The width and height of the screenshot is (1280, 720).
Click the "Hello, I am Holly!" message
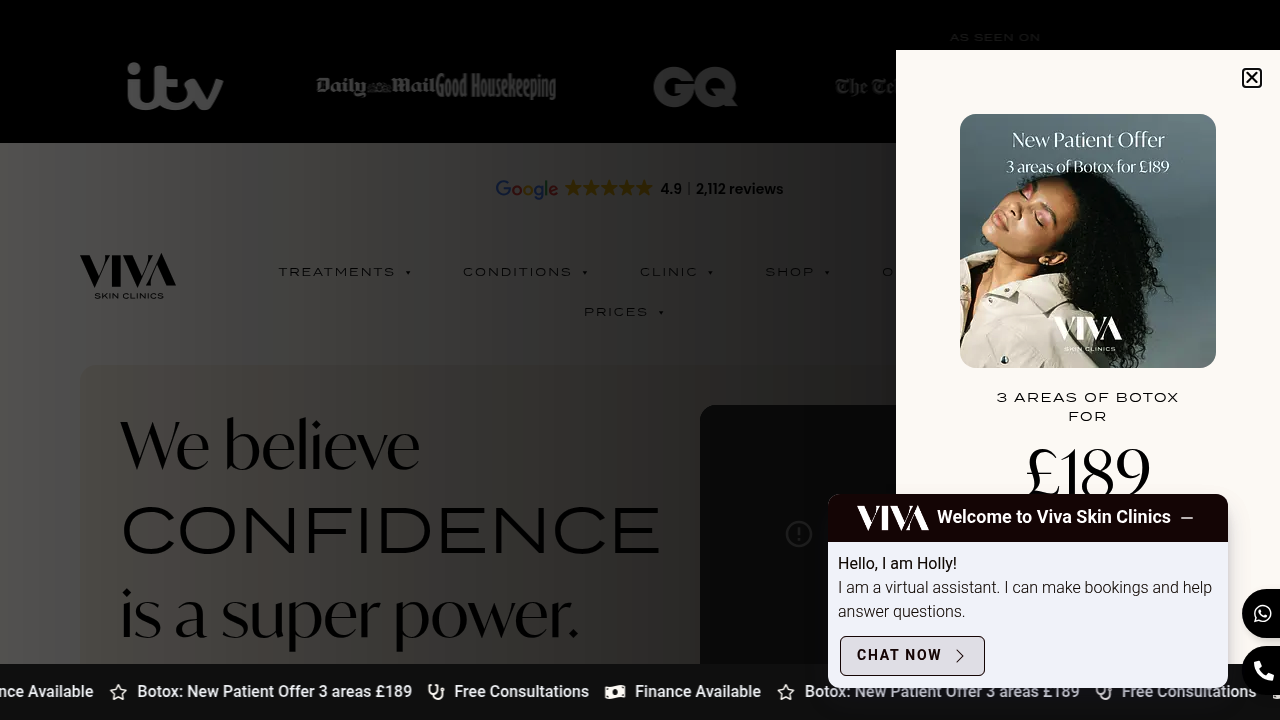[x=897, y=564]
